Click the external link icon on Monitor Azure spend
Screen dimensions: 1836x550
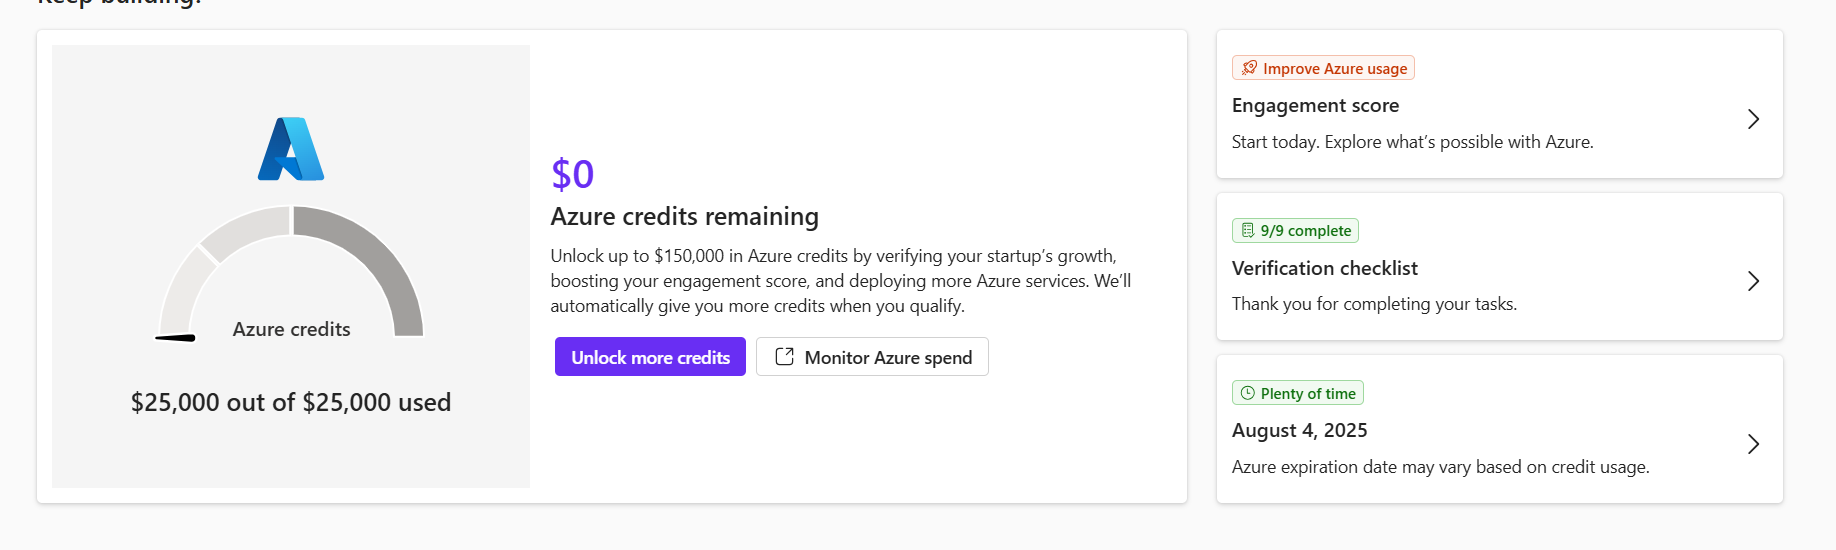[x=785, y=357]
